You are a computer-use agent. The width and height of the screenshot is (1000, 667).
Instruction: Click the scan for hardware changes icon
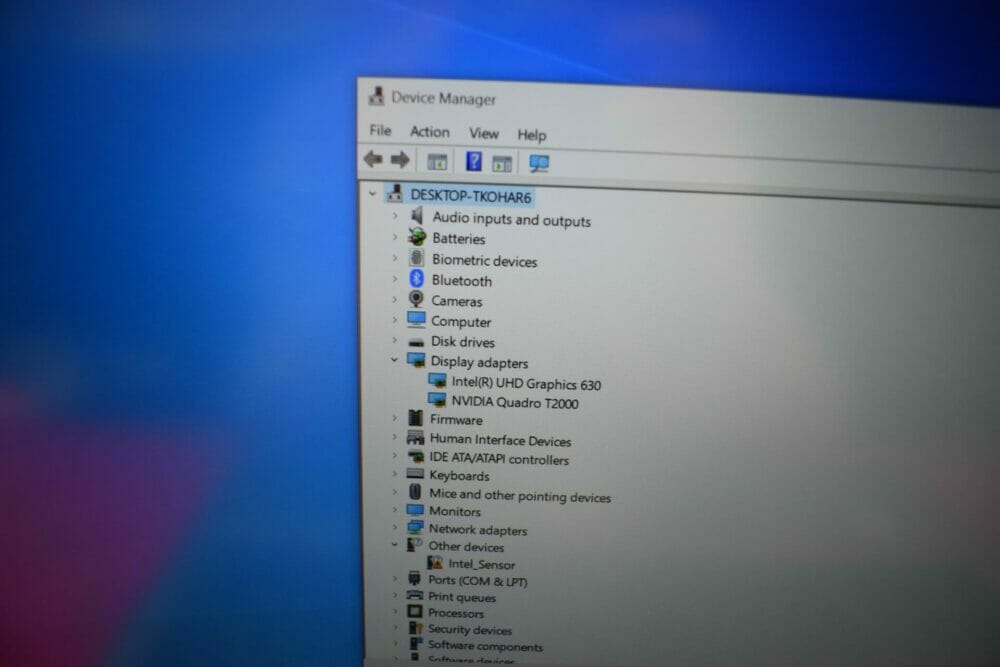(x=539, y=164)
